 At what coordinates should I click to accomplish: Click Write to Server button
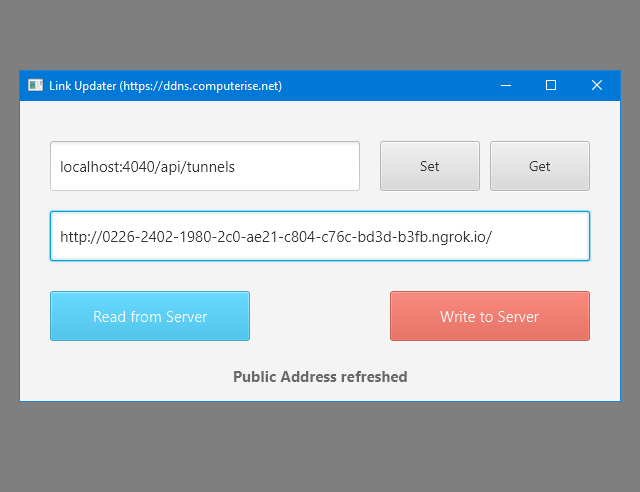pyautogui.click(x=490, y=316)
